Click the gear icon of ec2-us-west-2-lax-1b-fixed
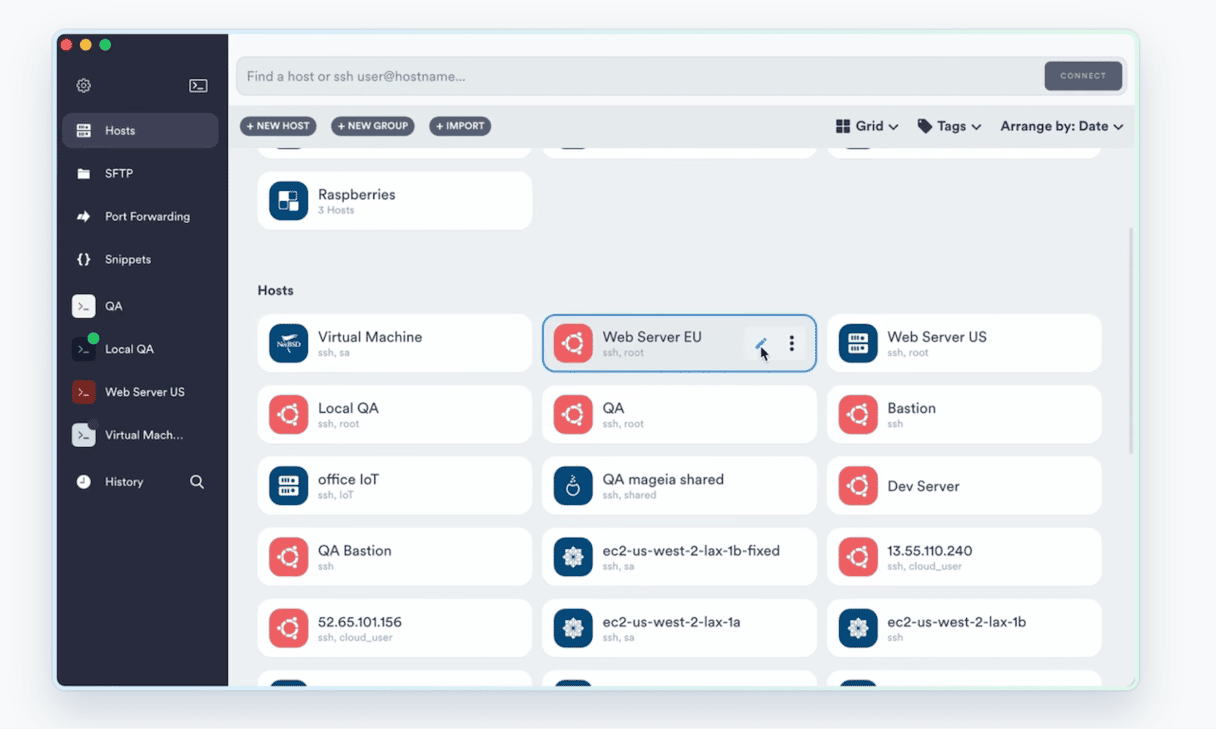 [x=573, y=557]
